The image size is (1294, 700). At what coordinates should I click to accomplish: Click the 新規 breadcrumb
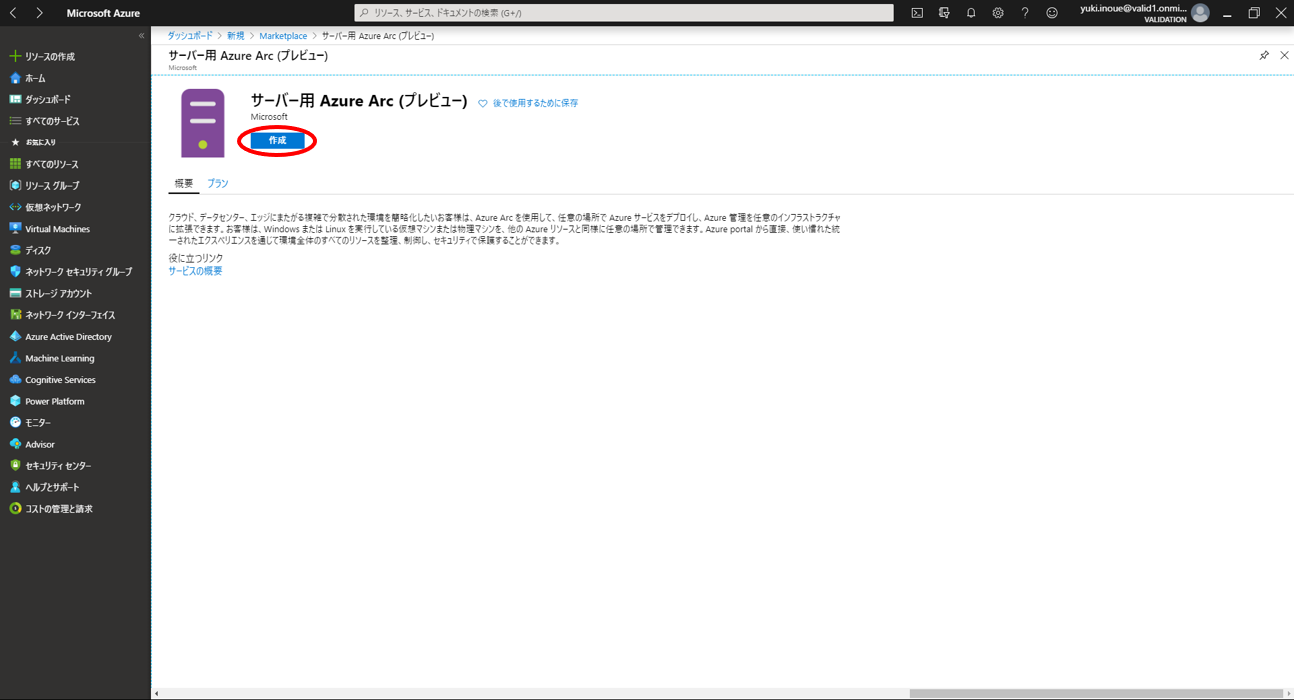[235, 36]
